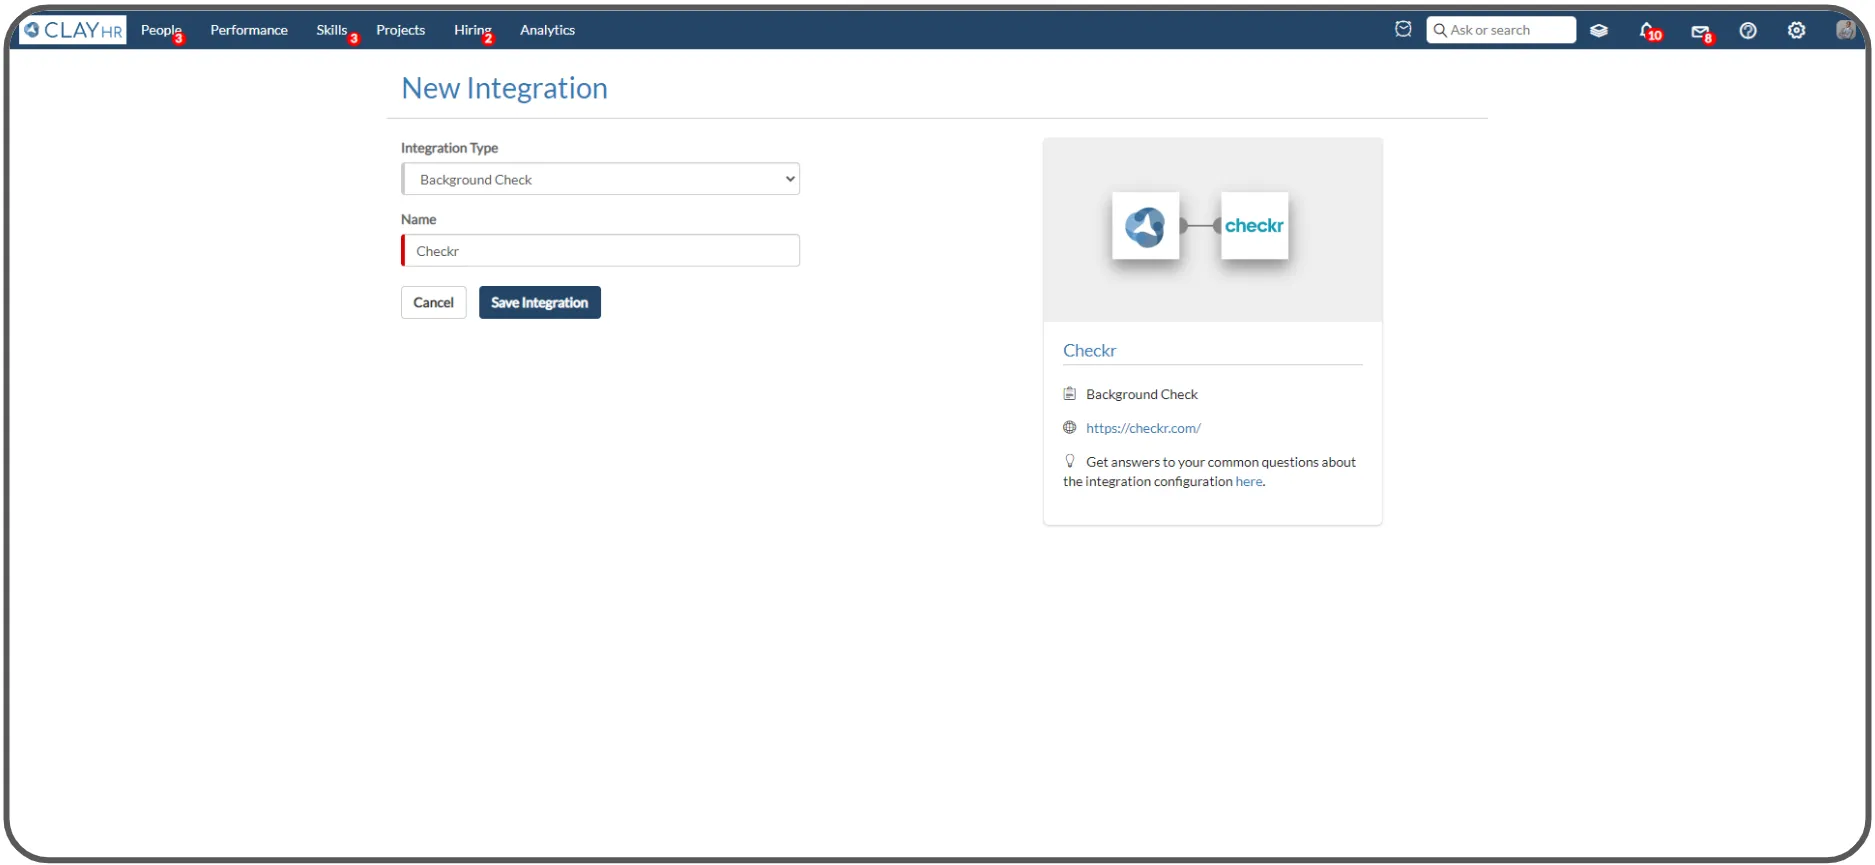Open the user profile avatar
1875x865 pixels.
click(1846, 30)
